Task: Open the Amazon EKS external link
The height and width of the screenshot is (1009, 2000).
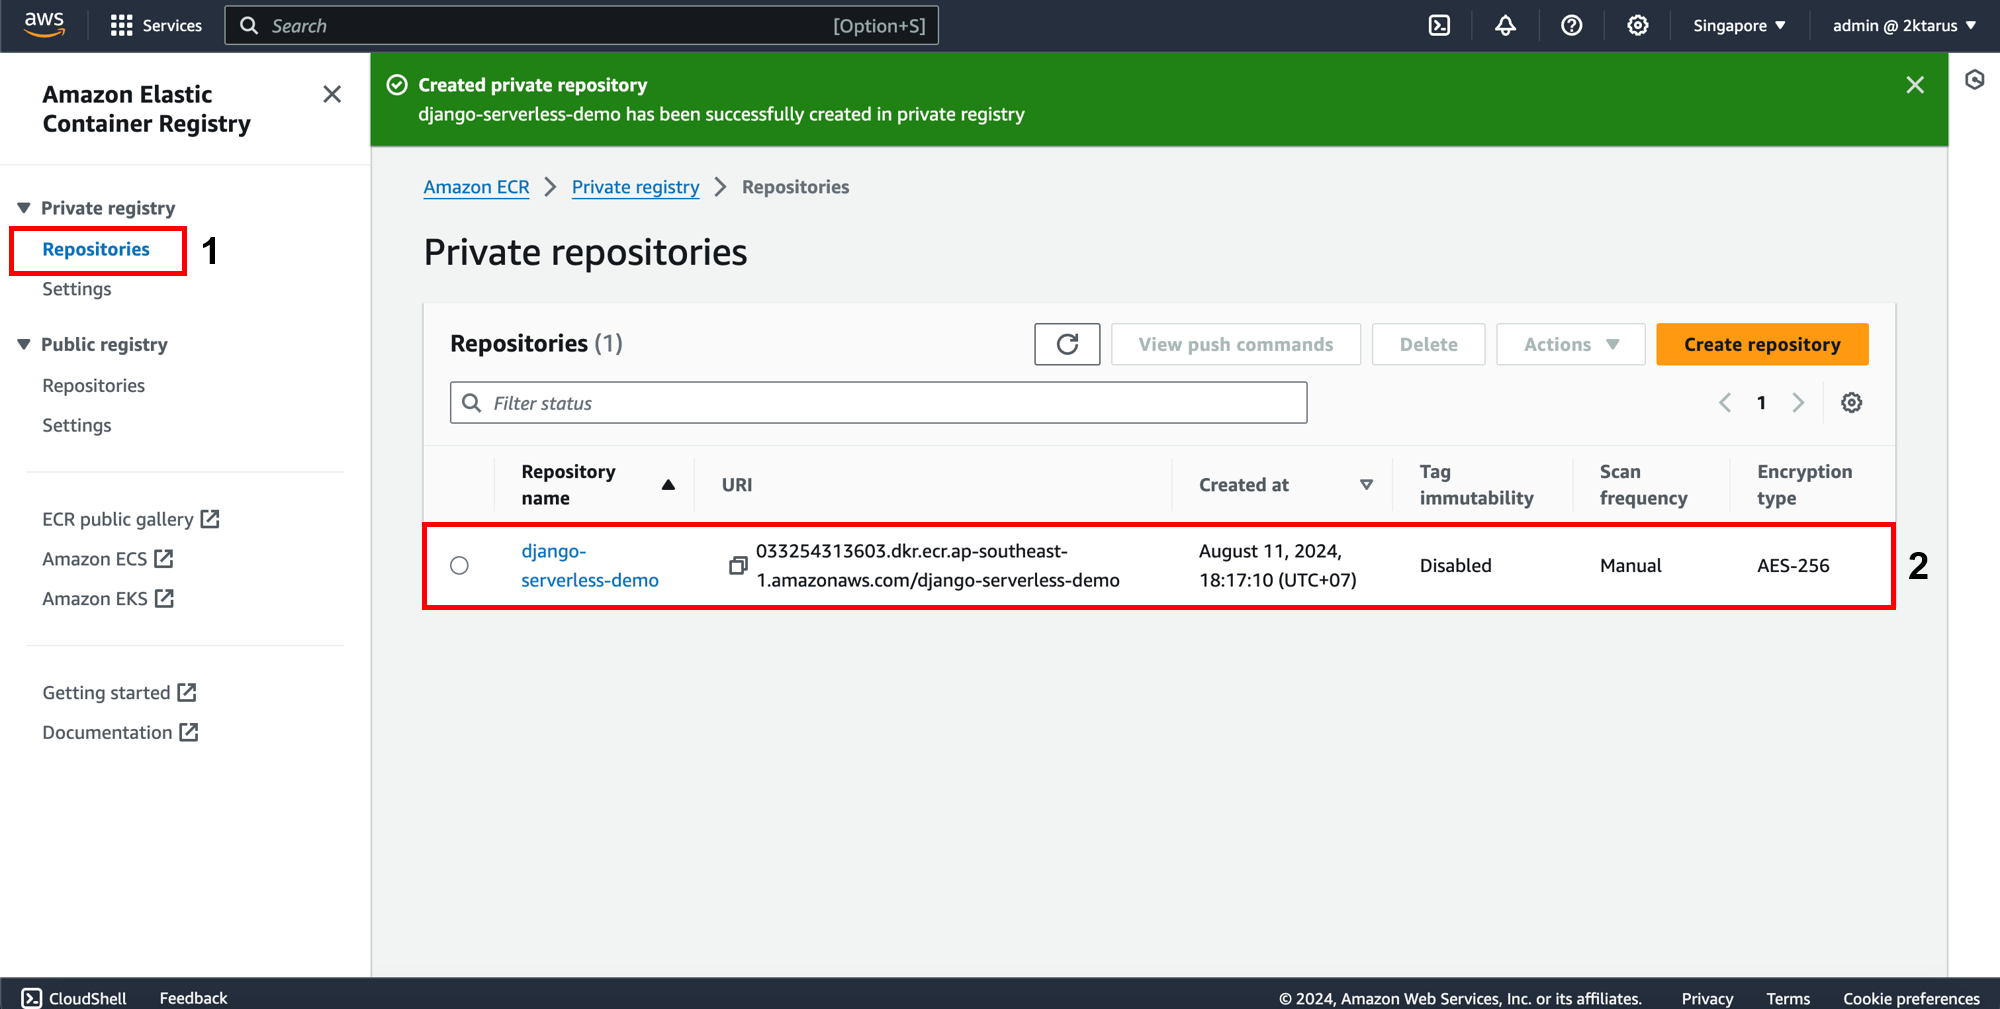Action: click(x=108, y=599)
